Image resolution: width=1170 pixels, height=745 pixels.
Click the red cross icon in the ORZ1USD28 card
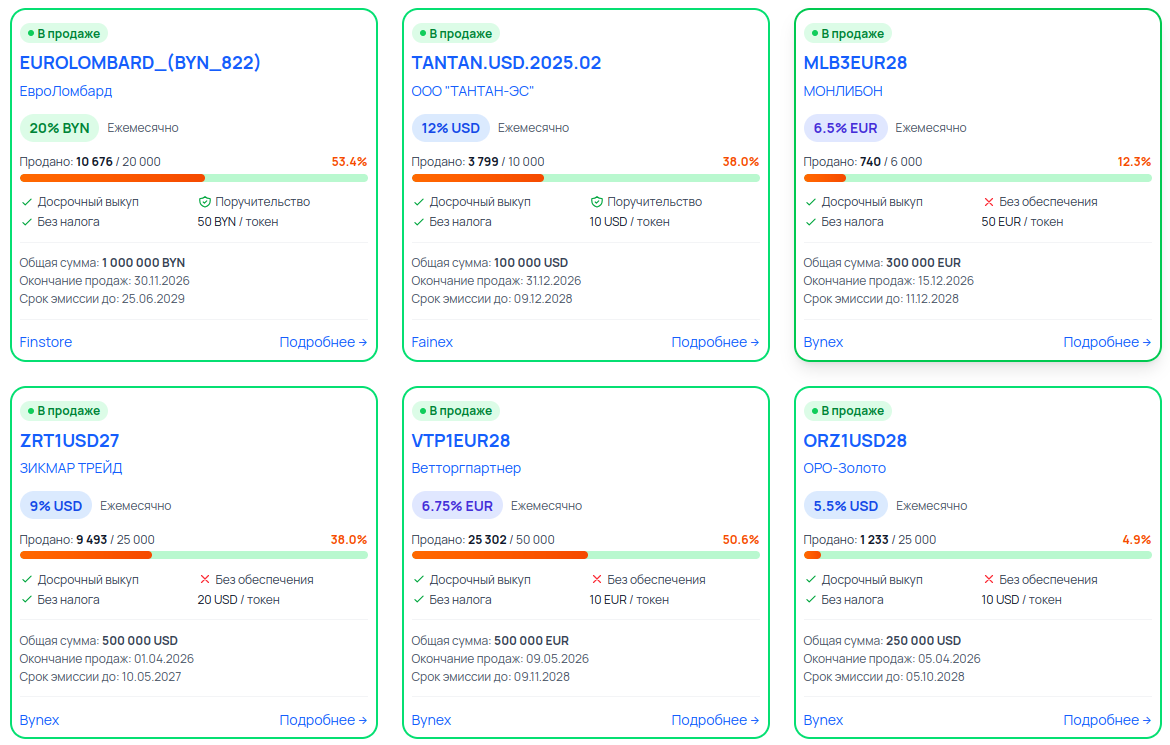click(x=989, y=580)
